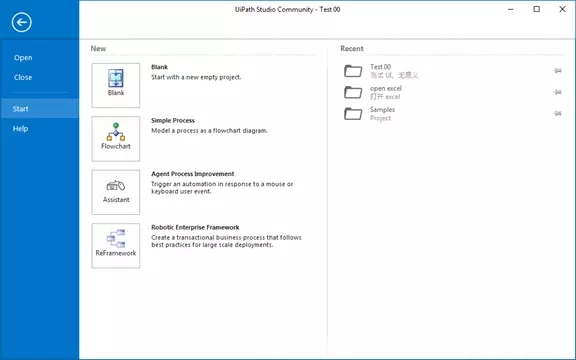Click the Agent Process Improvement heading

pyautogui.click(x=192, y=174)
